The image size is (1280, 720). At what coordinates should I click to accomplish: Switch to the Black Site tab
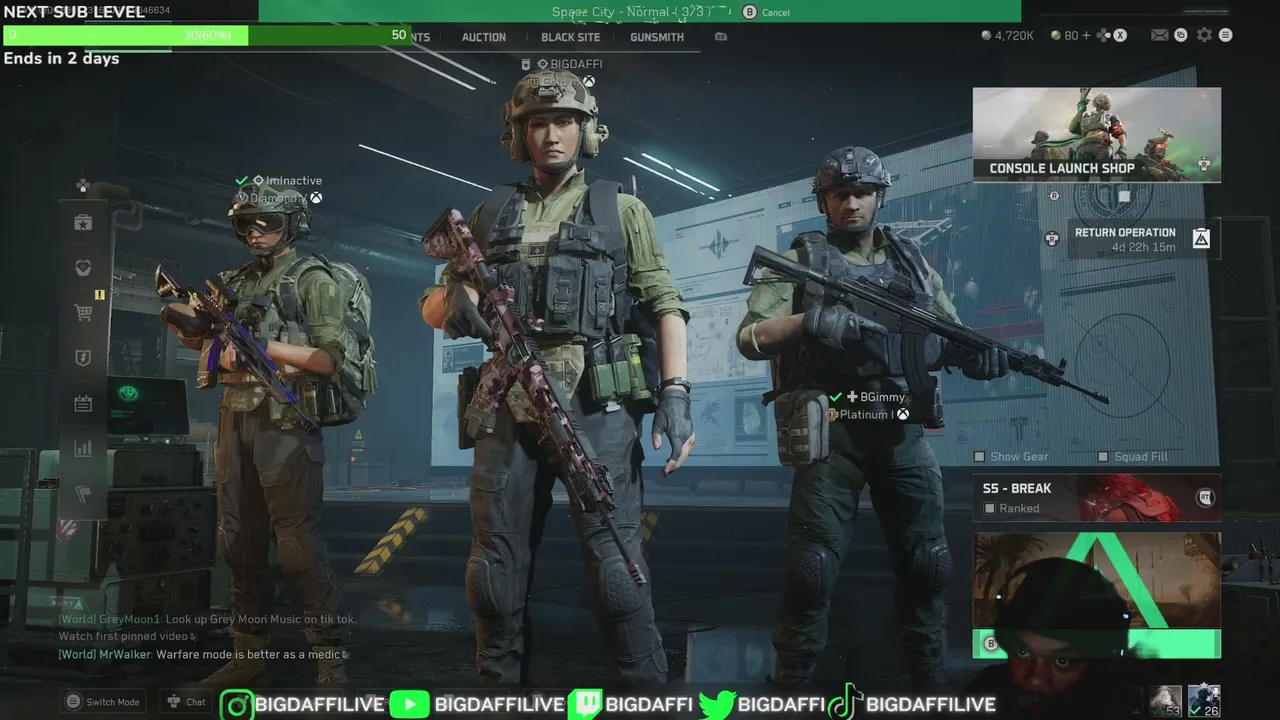click(571, 37)
